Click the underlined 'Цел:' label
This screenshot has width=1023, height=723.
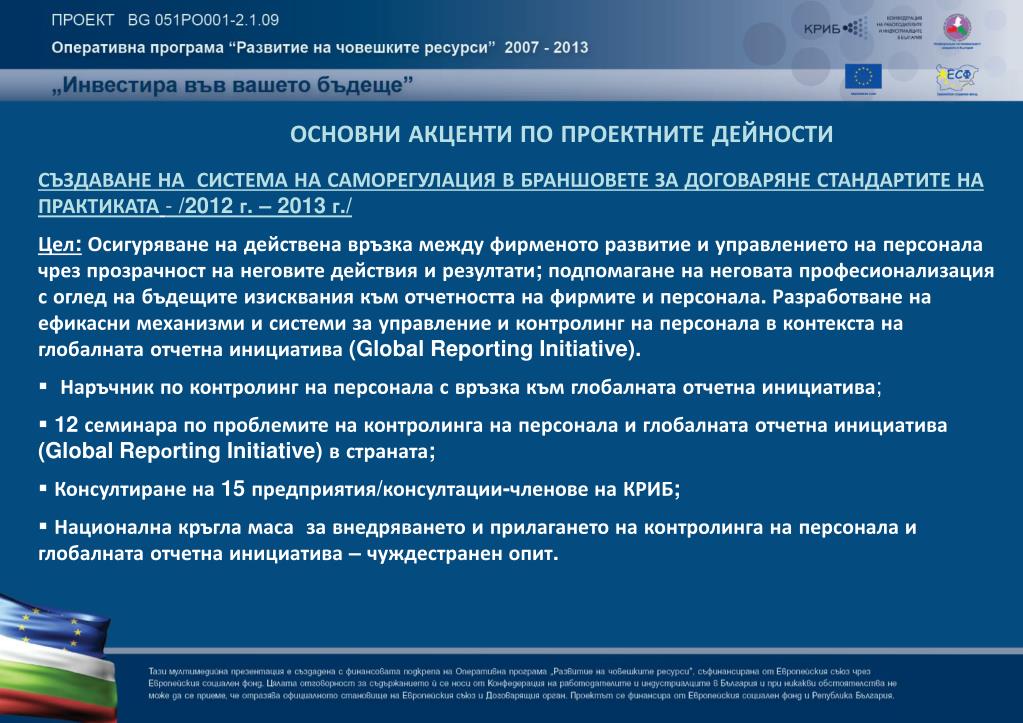(x=59, y=245)
